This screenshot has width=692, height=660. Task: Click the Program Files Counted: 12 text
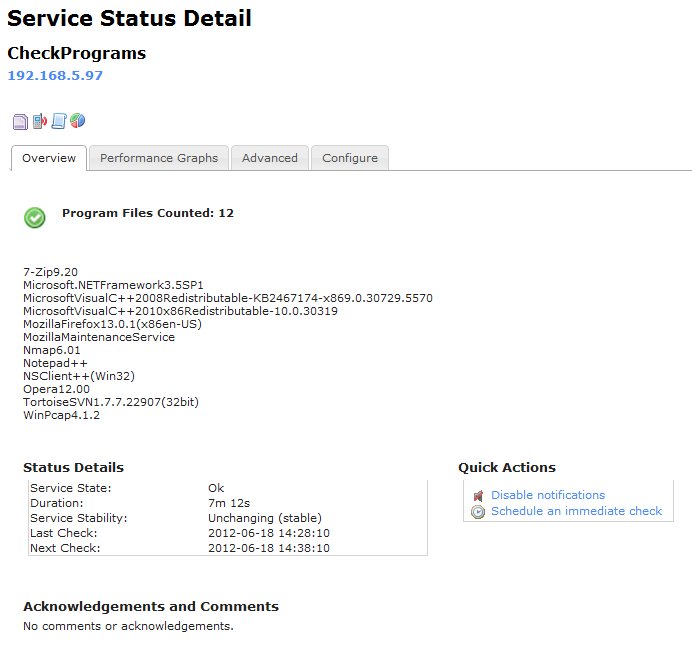(x=148, y=213)
